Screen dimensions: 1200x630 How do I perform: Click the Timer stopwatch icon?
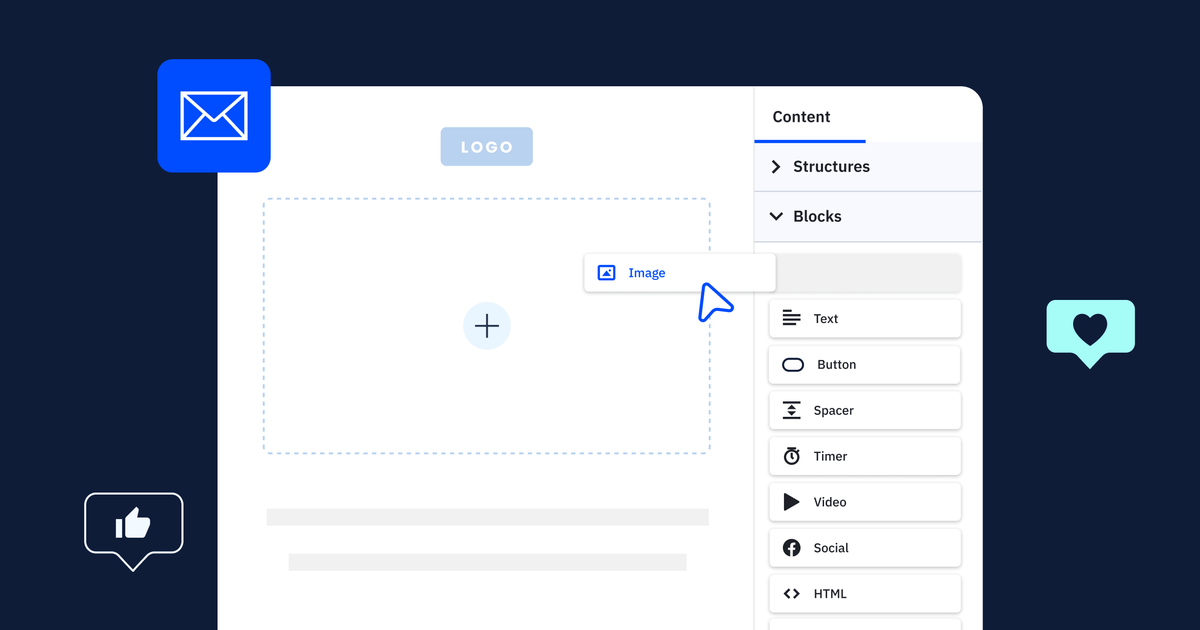pyautogui.click(x=791, y=456)
